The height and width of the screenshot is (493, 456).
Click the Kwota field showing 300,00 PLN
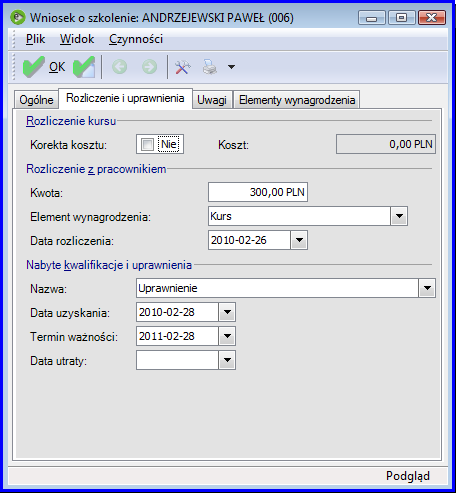pyautogui.click(x=258, y=192)
